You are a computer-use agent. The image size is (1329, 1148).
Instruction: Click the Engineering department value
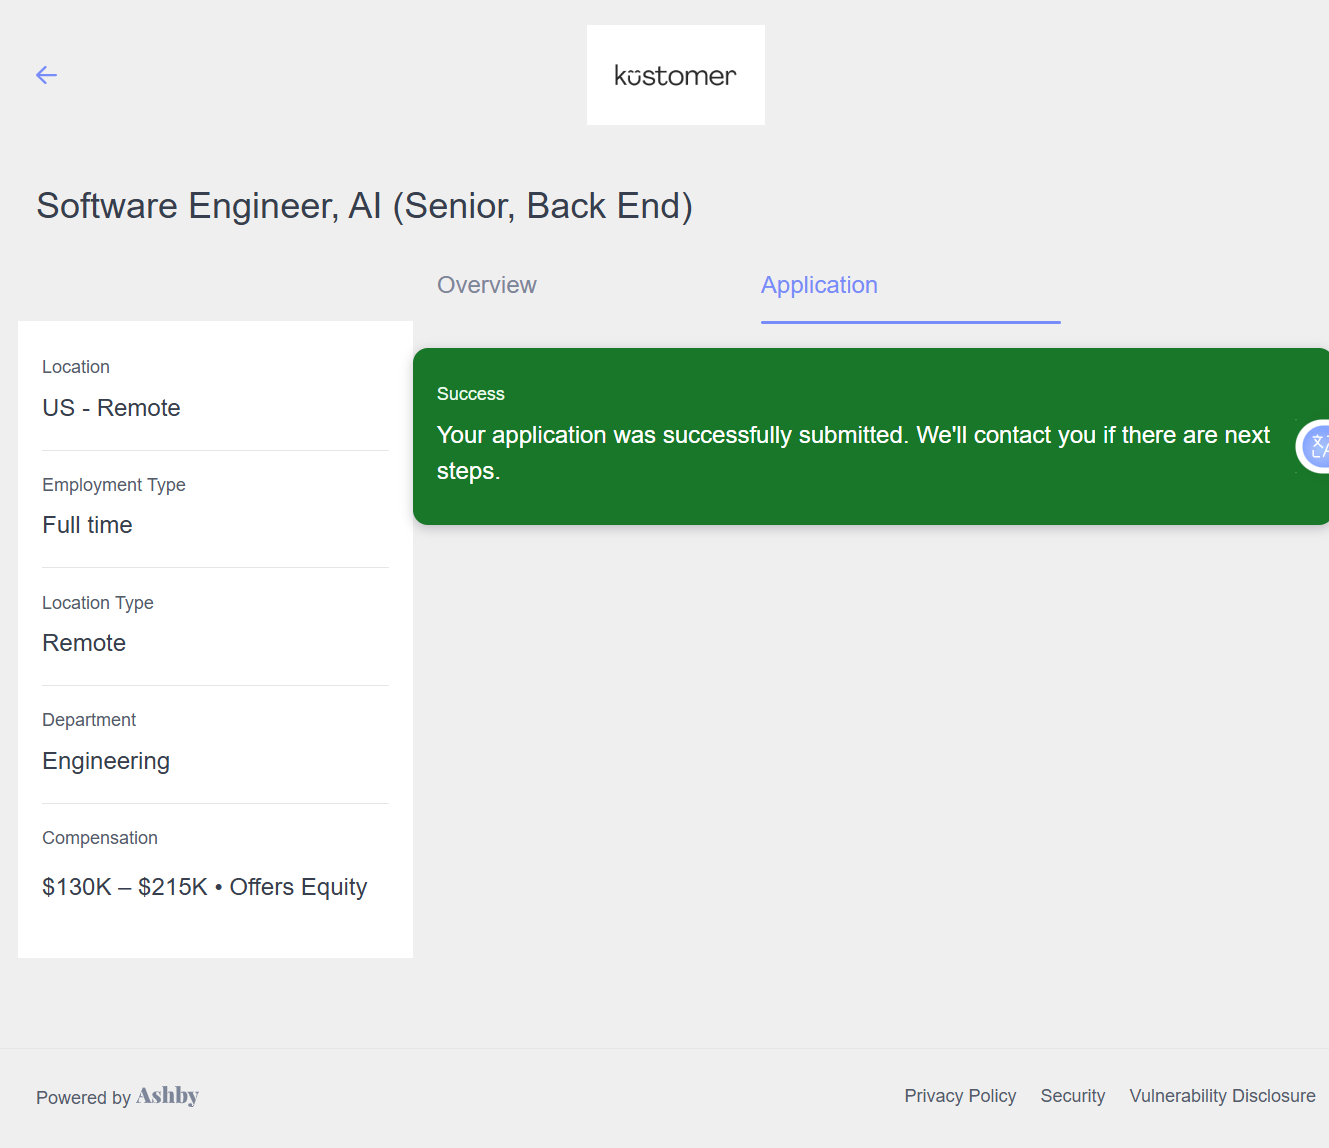(106, 761)
